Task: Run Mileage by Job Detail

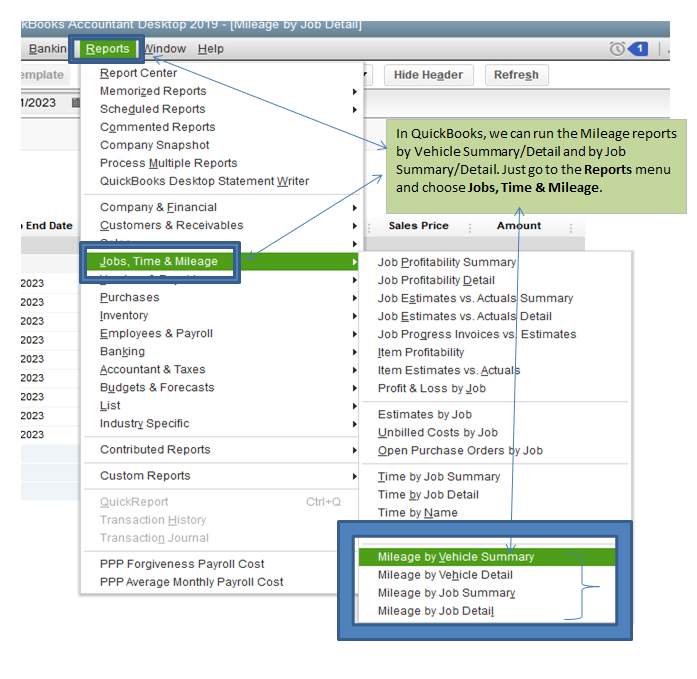Action: 487,611
